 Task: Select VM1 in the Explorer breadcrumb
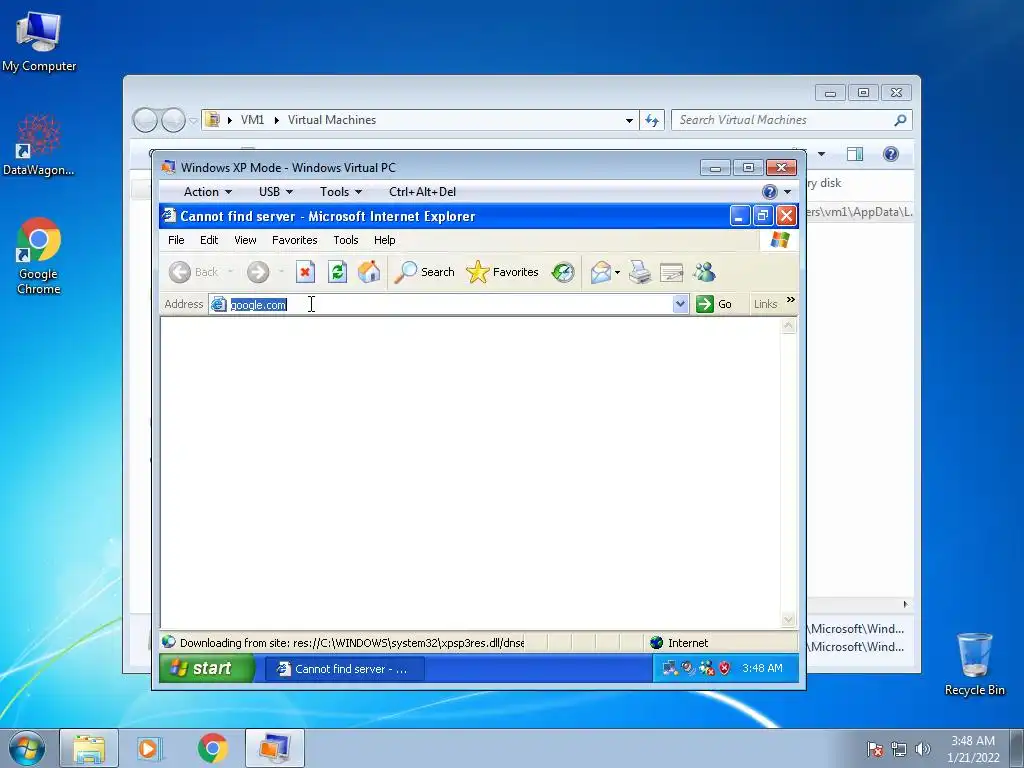pyautogui.click(x=252, y=120)
